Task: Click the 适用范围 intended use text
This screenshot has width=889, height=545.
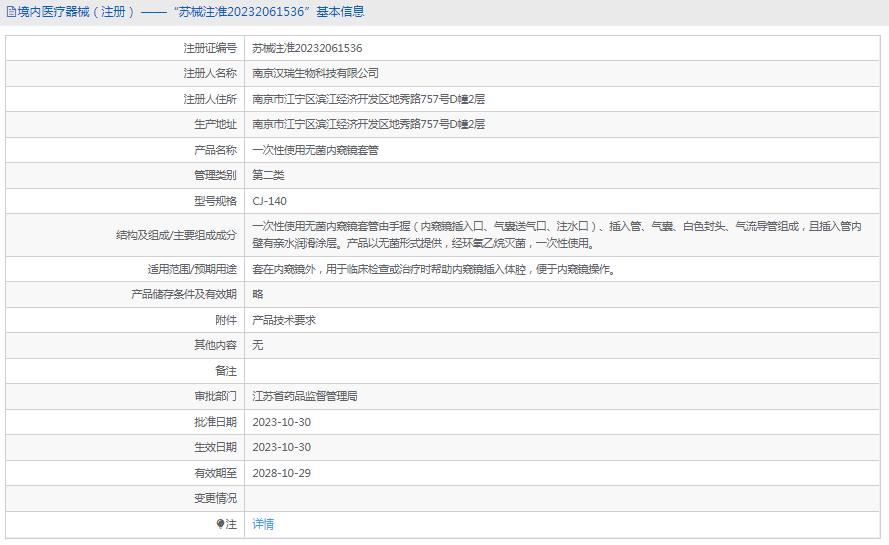Action: (x=434, y=269)
